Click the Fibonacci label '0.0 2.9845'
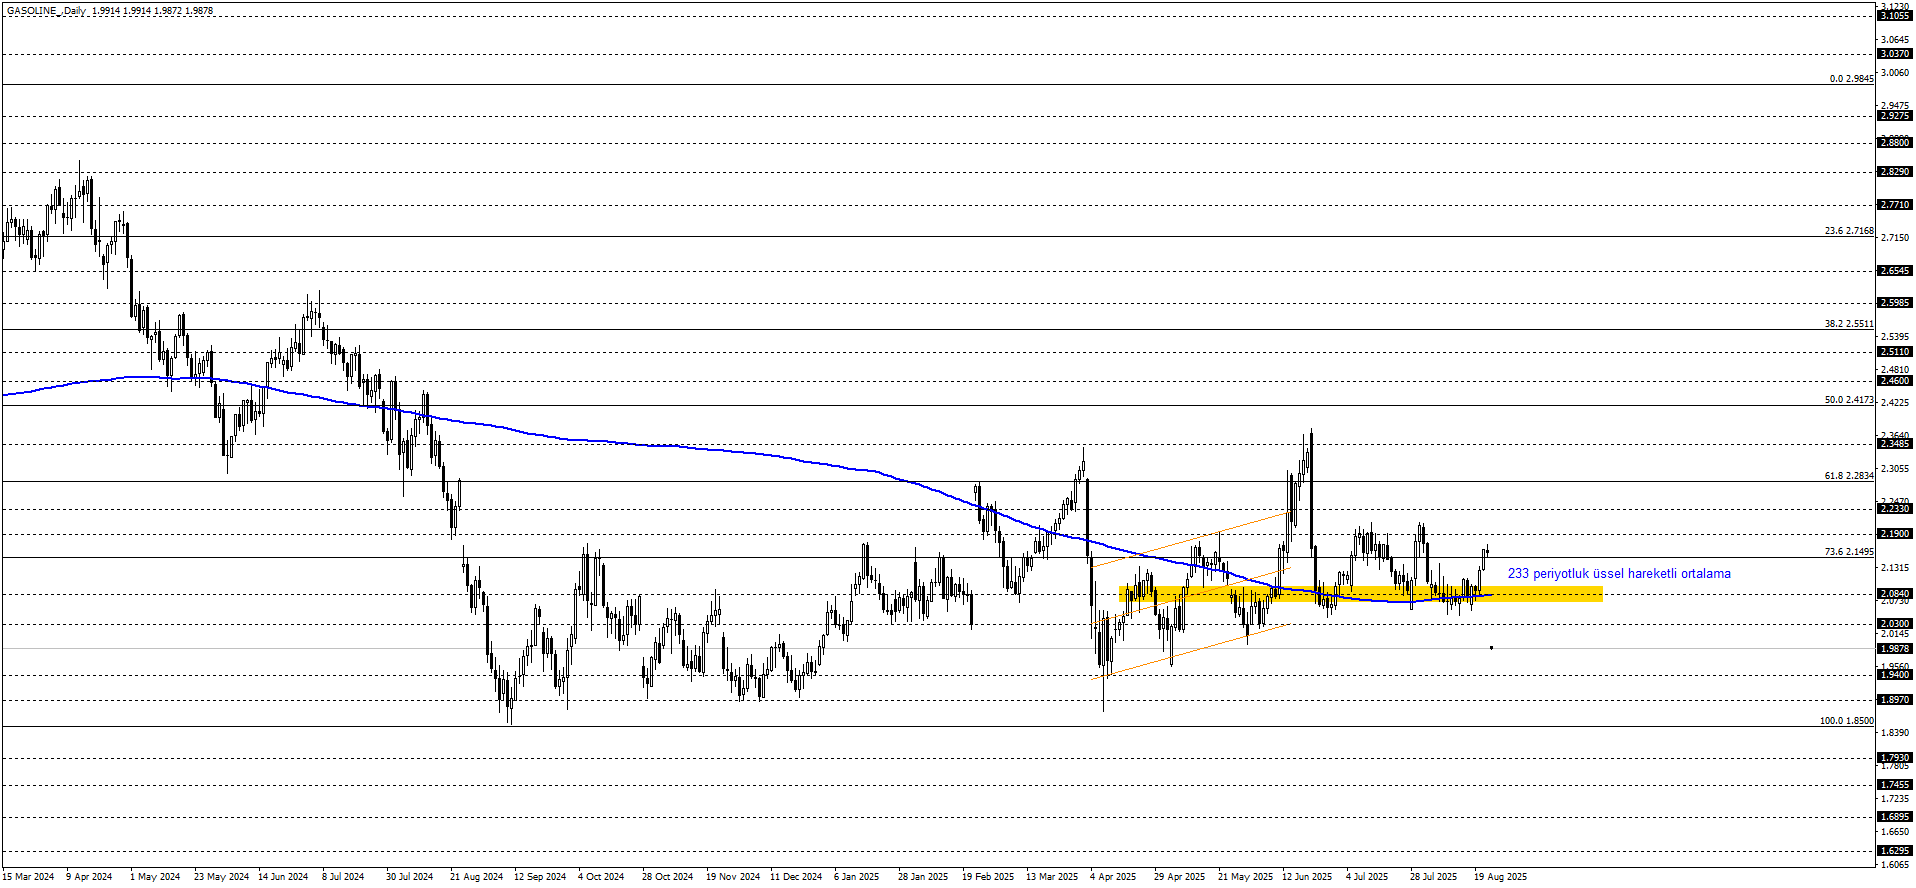This screenshot has height=888, width=1916. pos(1851,79)
